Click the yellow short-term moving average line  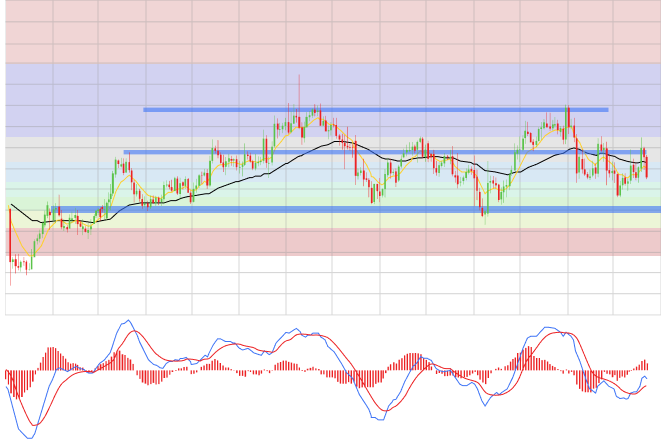coord(130,185)
